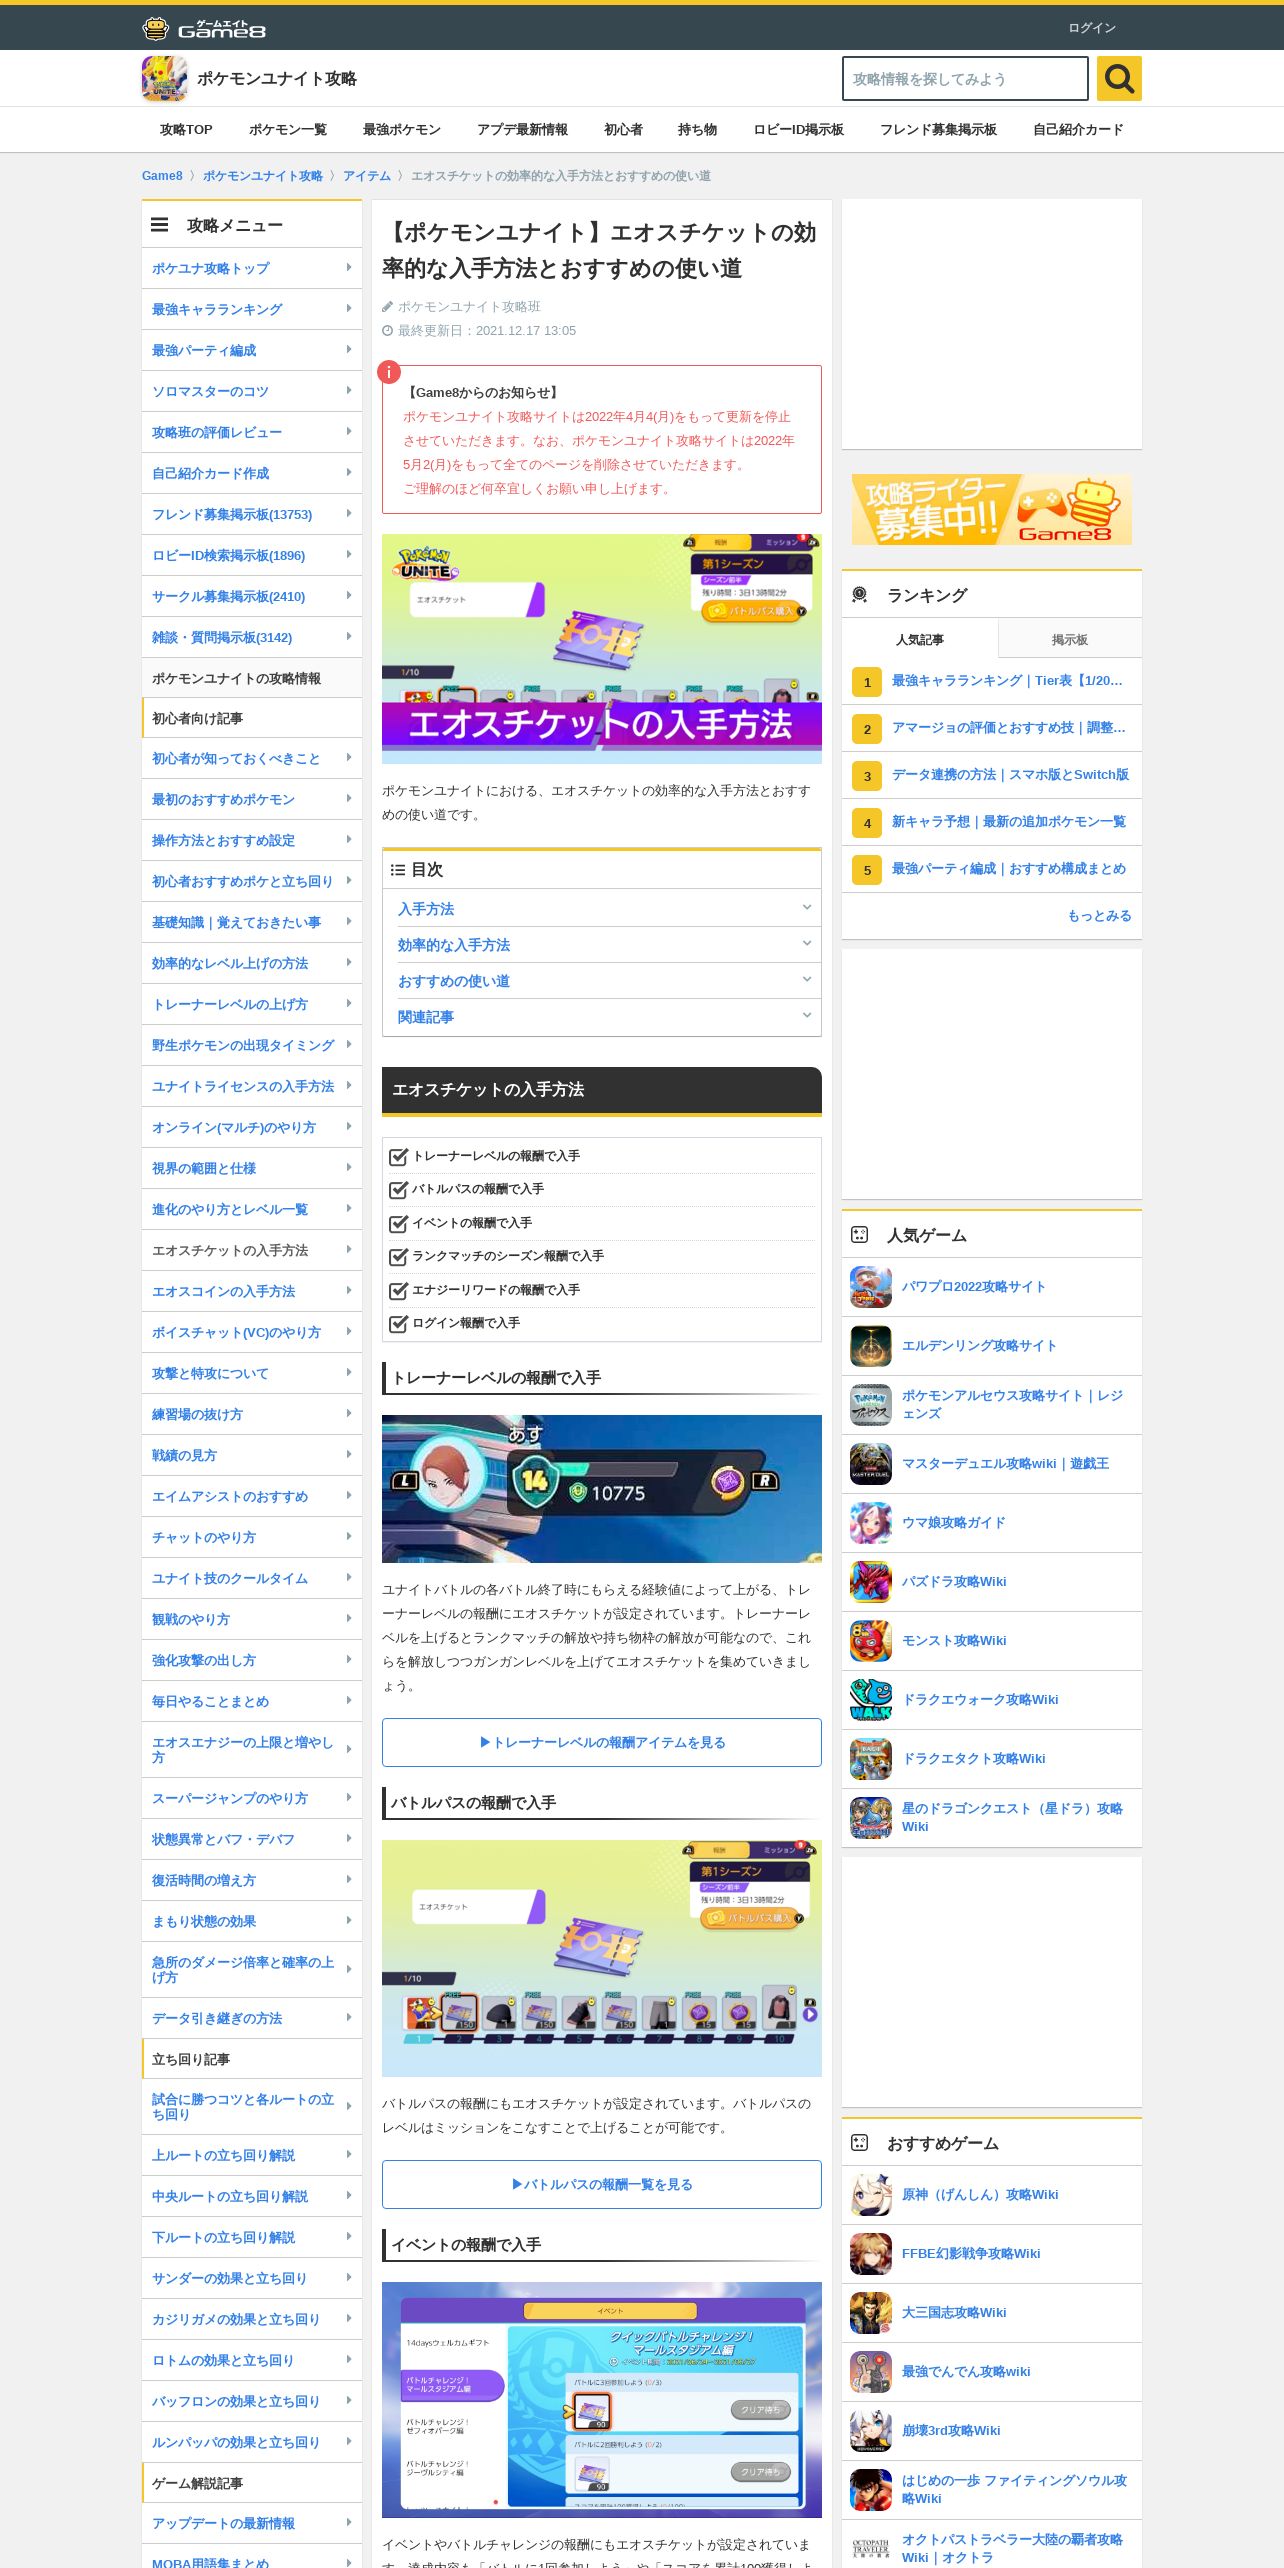This screenshot has height=2568, width=1284.
Task: Open the ドラクエウォーク攻略Wiki game icon
Action: pos(871,1700)
